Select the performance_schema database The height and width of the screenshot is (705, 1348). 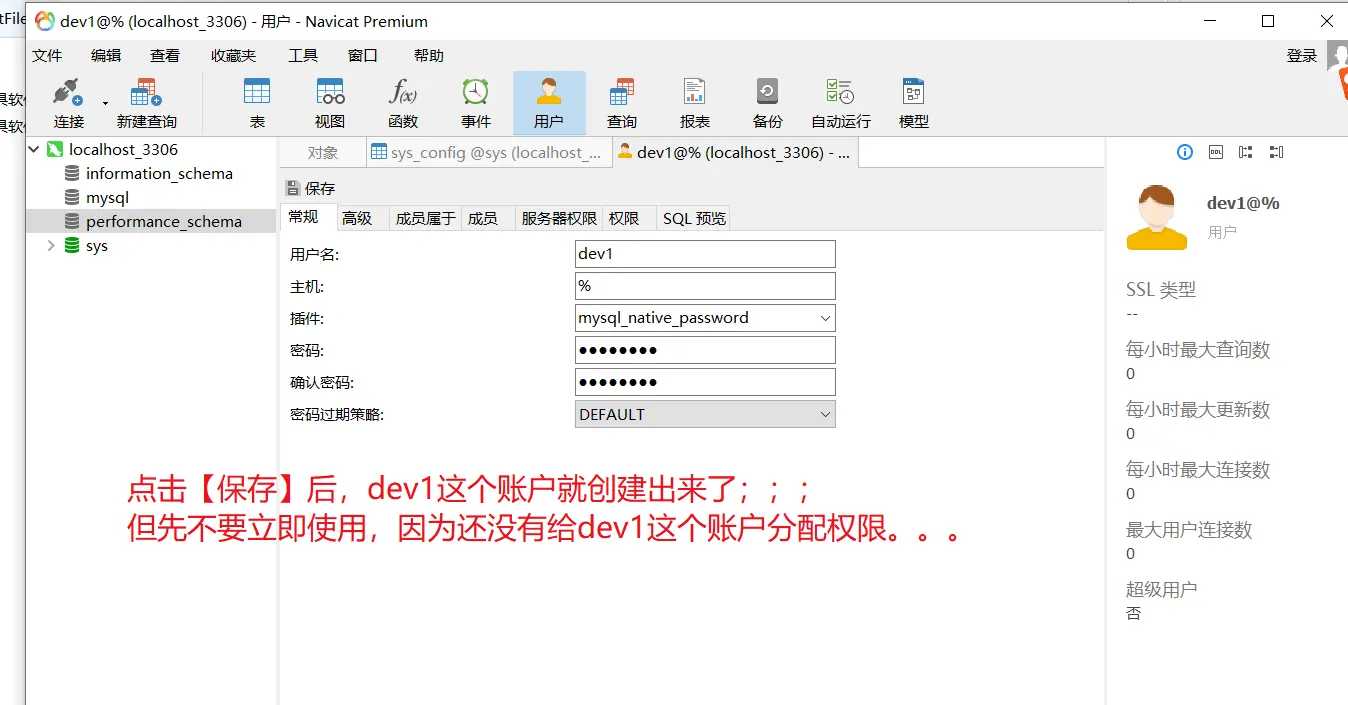pyautogui.click(x=164, y=221)
